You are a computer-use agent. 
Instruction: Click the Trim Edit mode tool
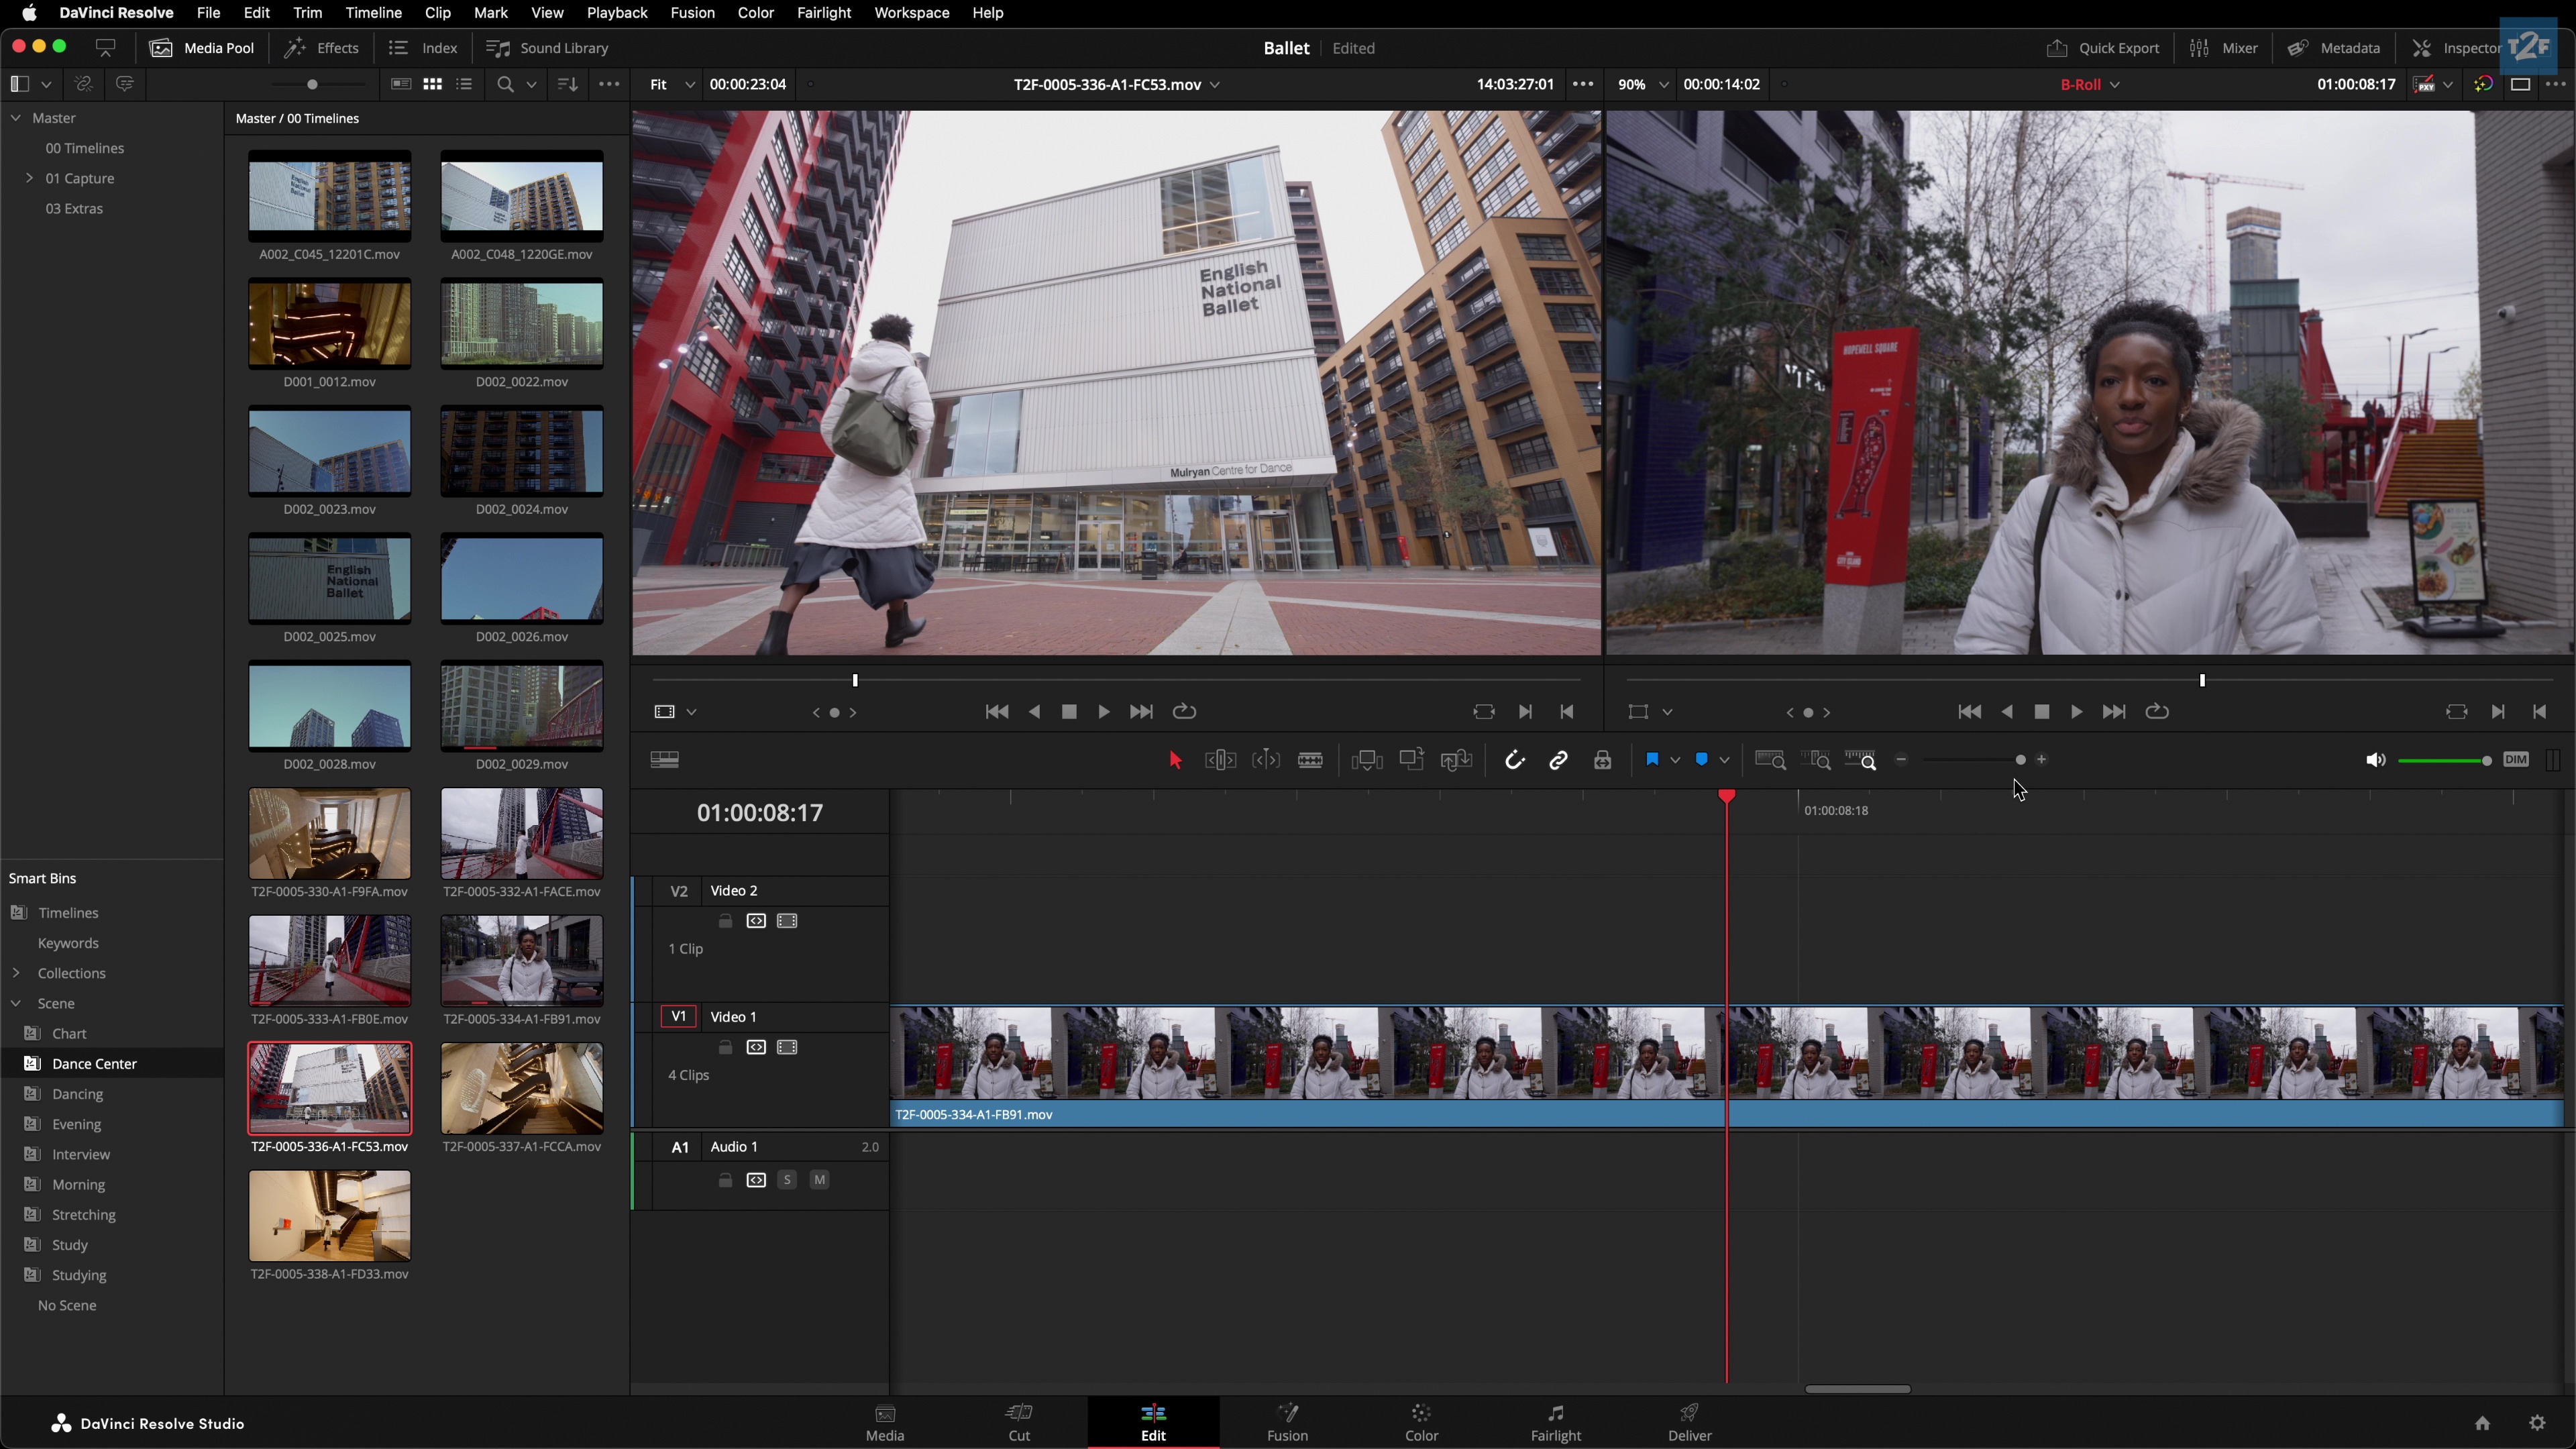[x=1220, y=760]
